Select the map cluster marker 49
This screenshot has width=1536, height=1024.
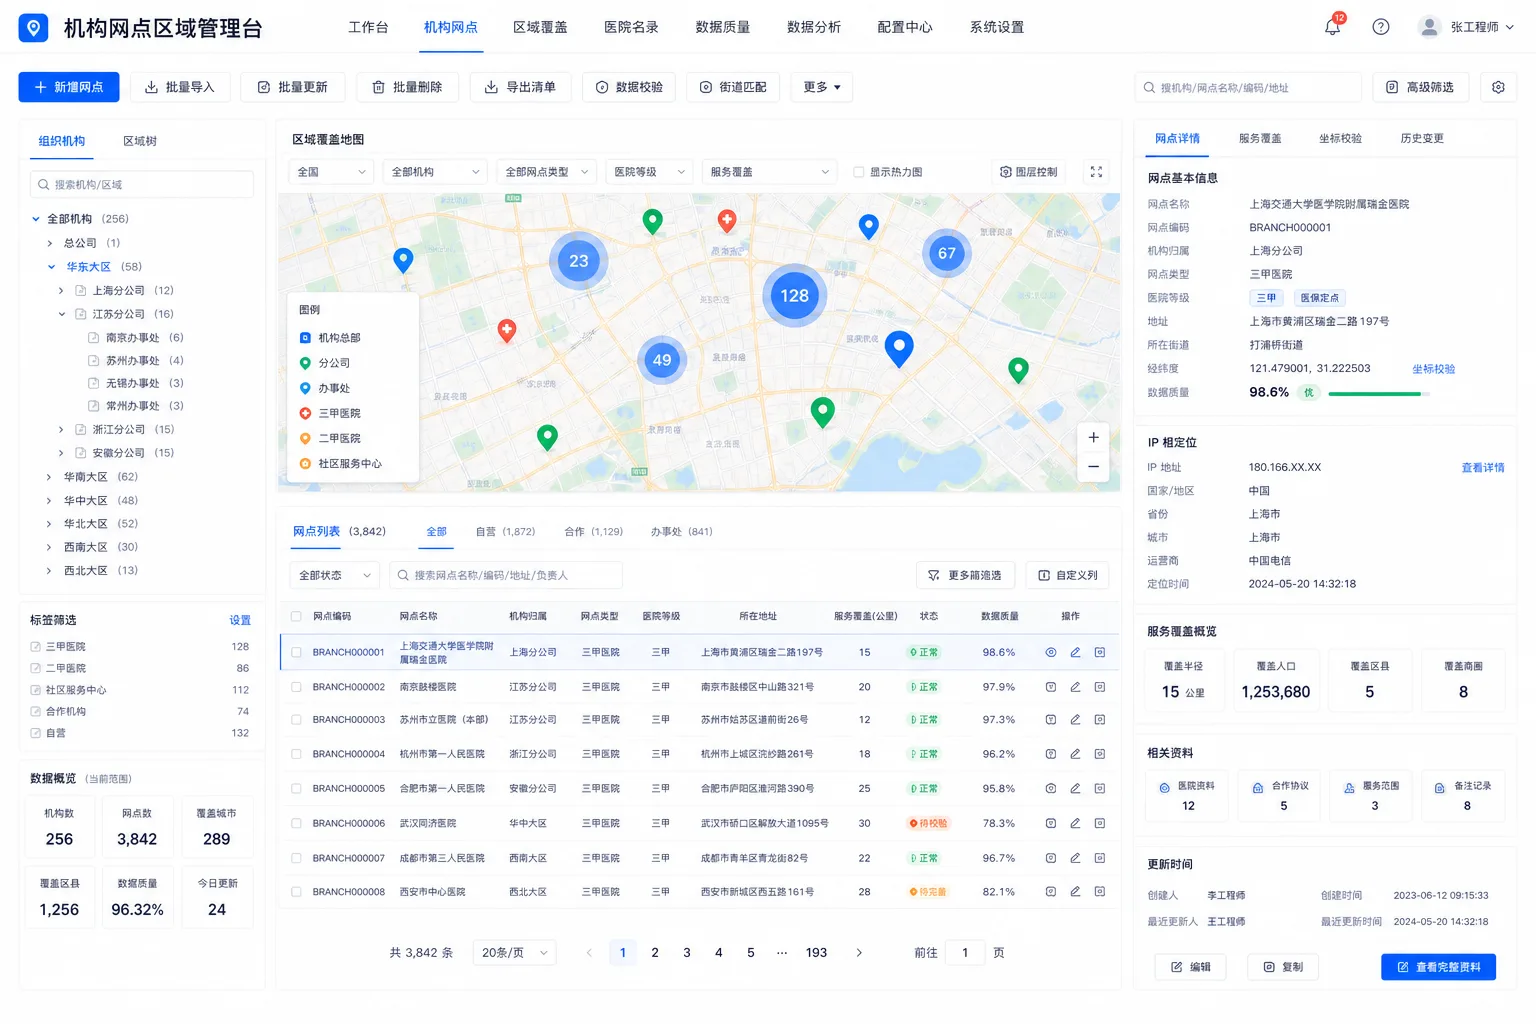[662, 360]
